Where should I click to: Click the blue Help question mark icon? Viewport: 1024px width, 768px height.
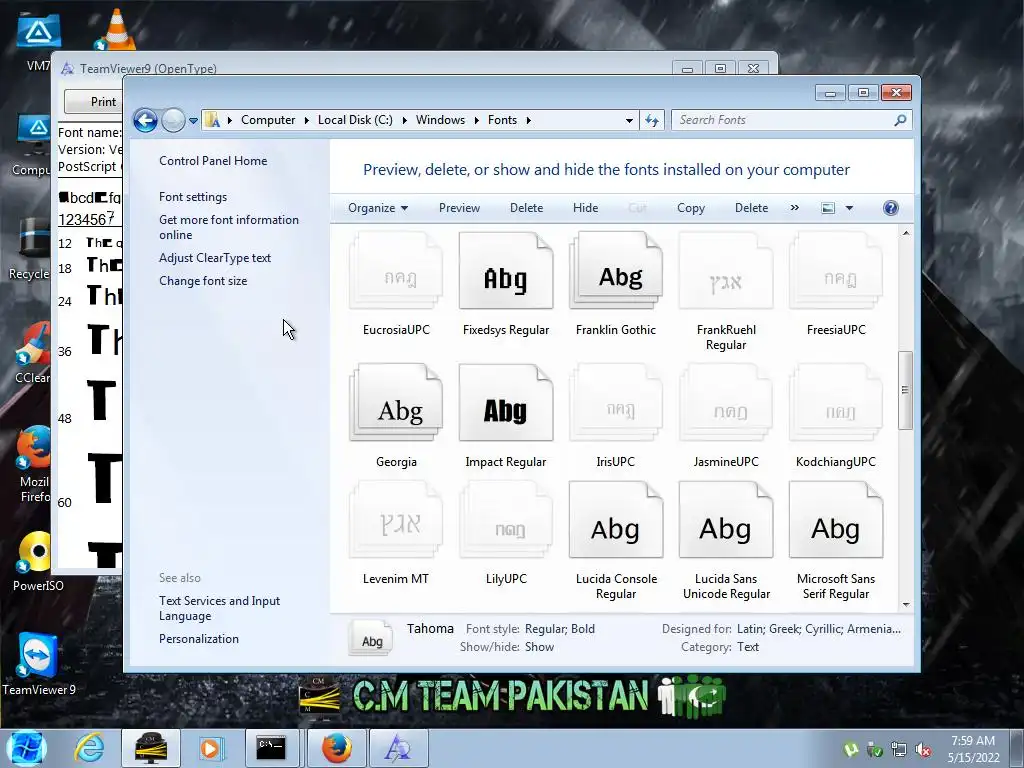click(891, 208)
